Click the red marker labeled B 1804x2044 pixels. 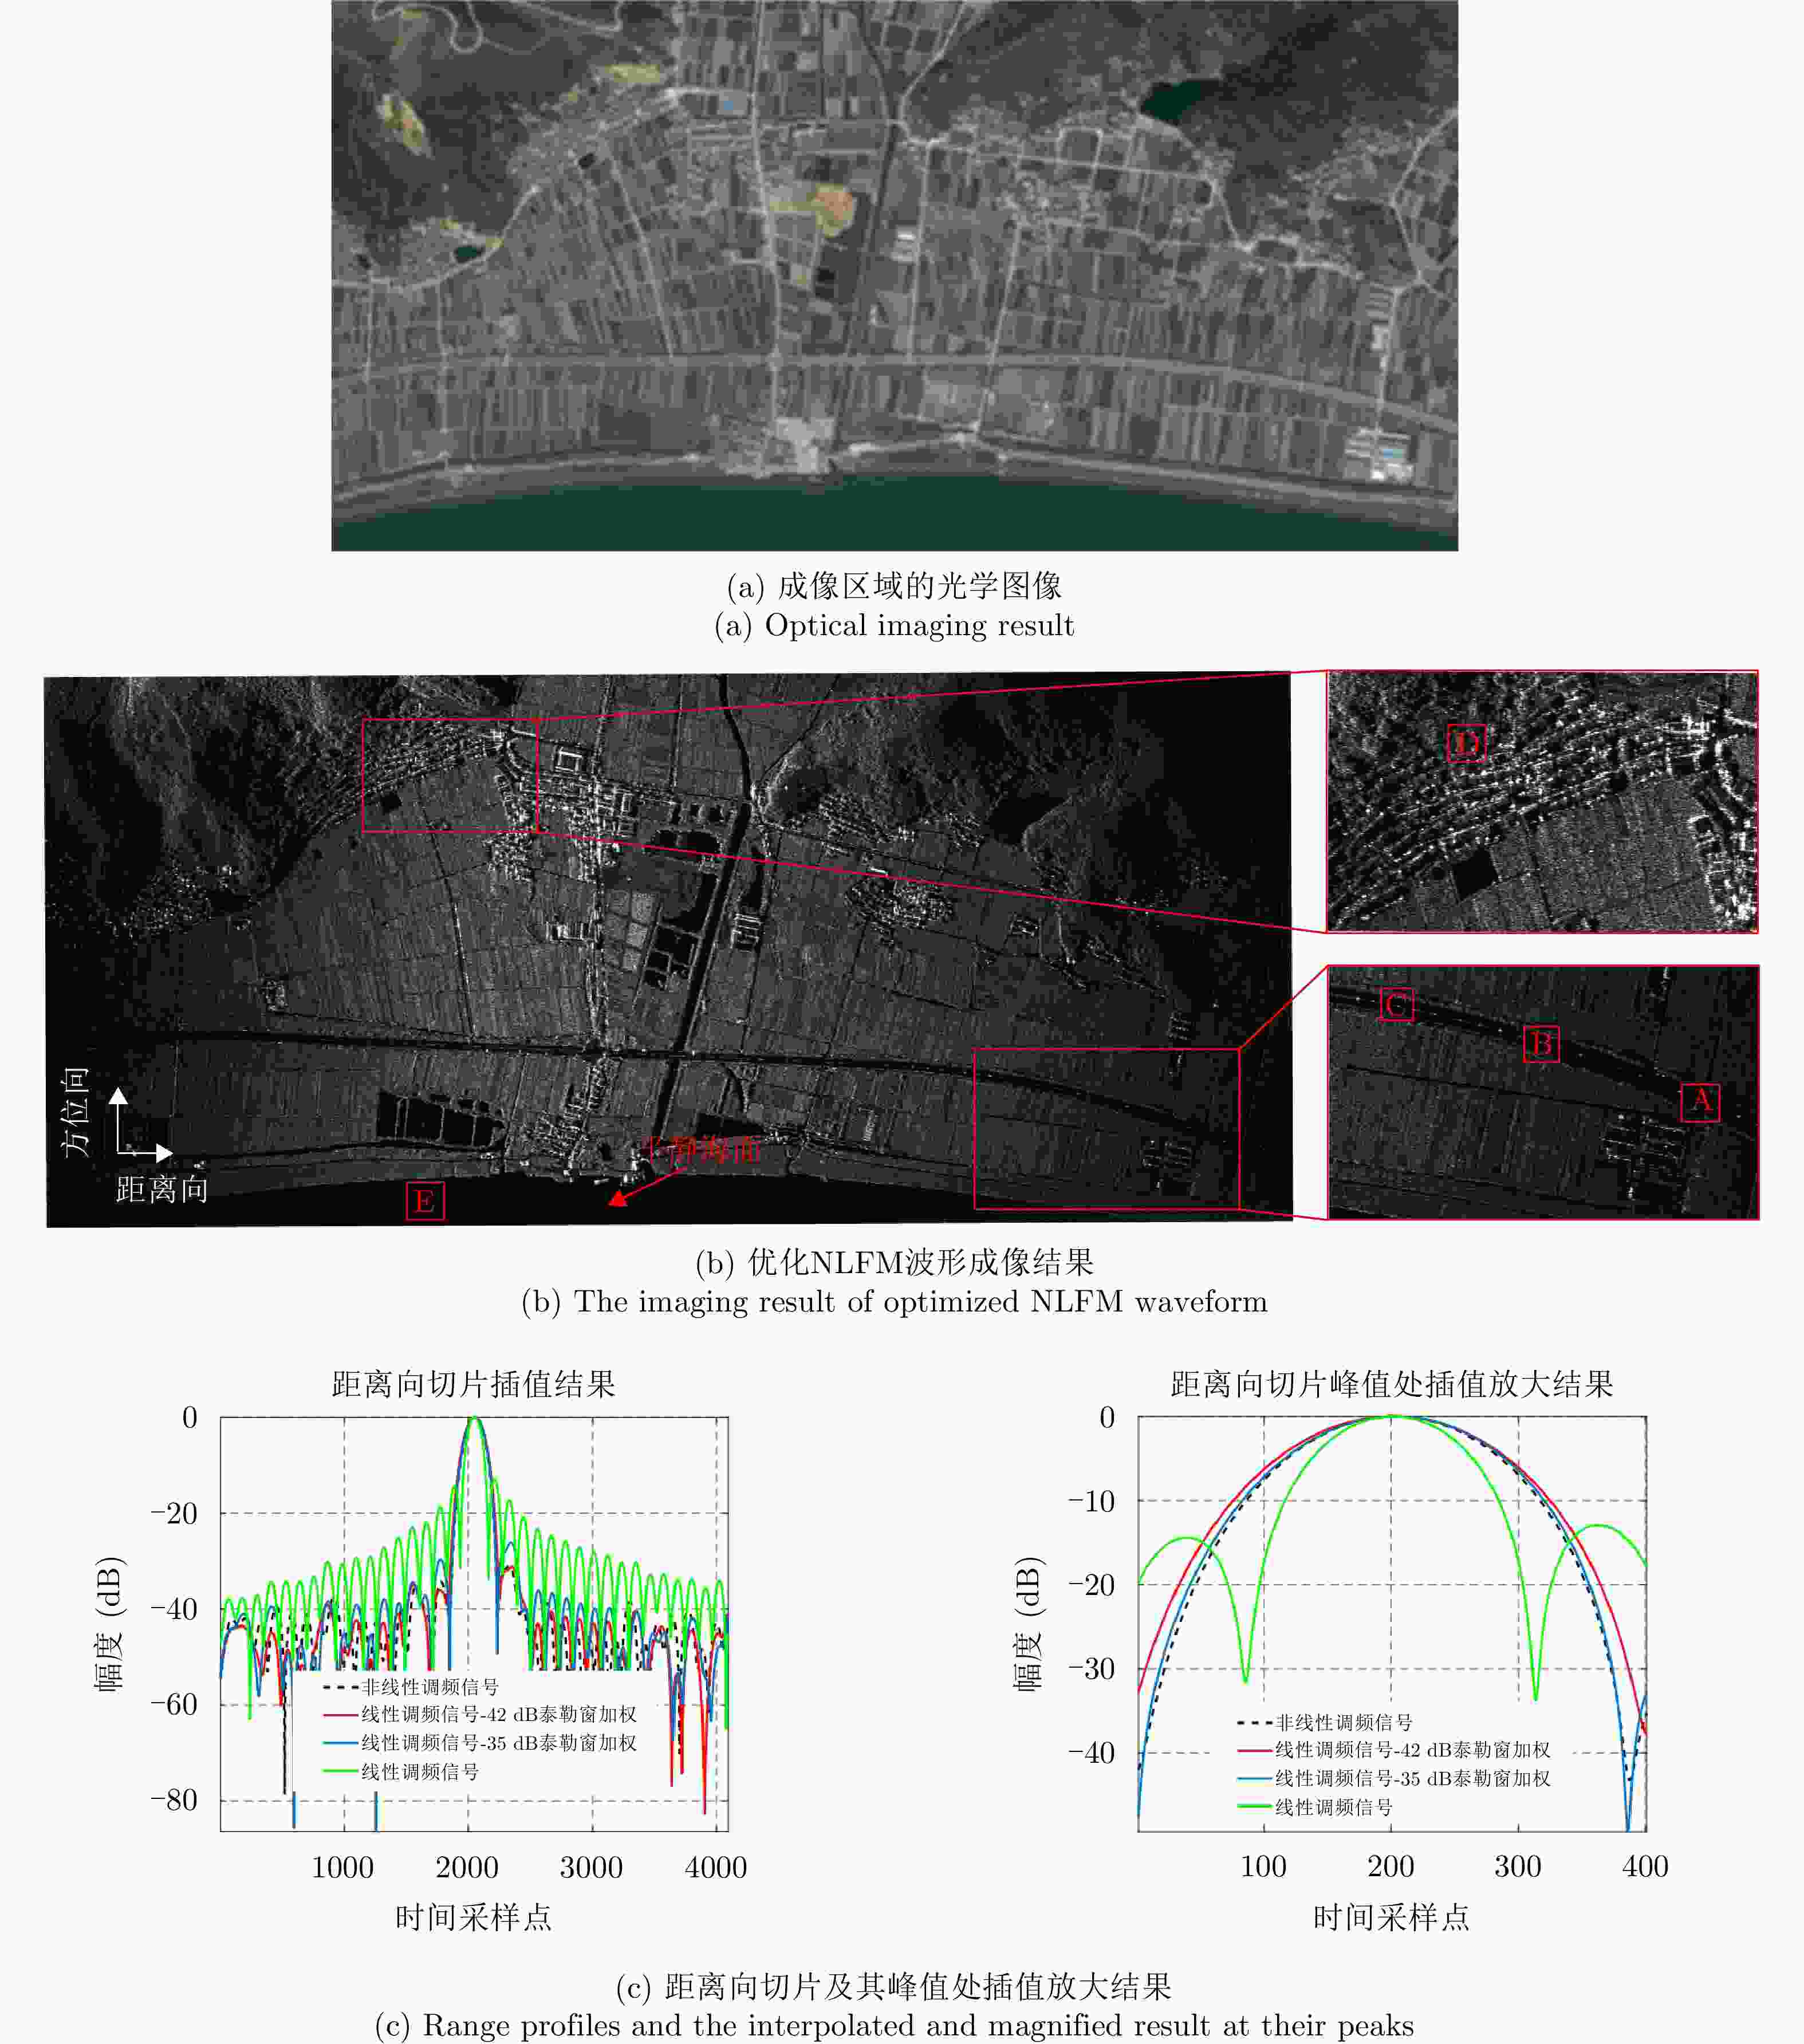(x=1541, y=1043)
